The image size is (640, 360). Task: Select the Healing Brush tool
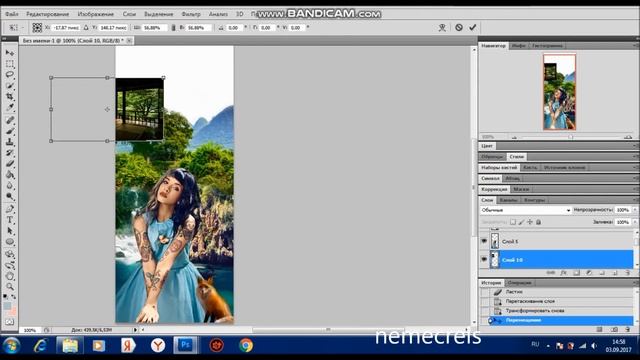[10, 120]
